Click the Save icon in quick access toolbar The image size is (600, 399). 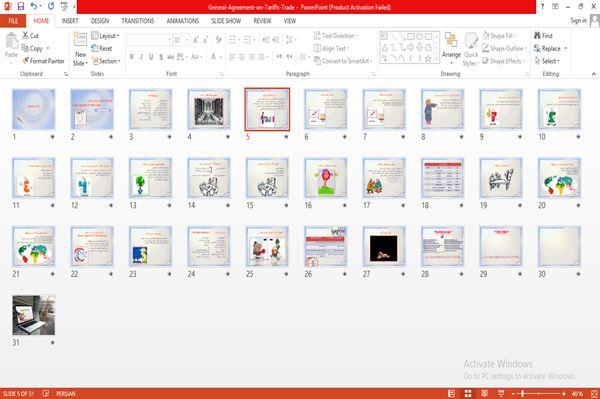click(x=21, y=6)
